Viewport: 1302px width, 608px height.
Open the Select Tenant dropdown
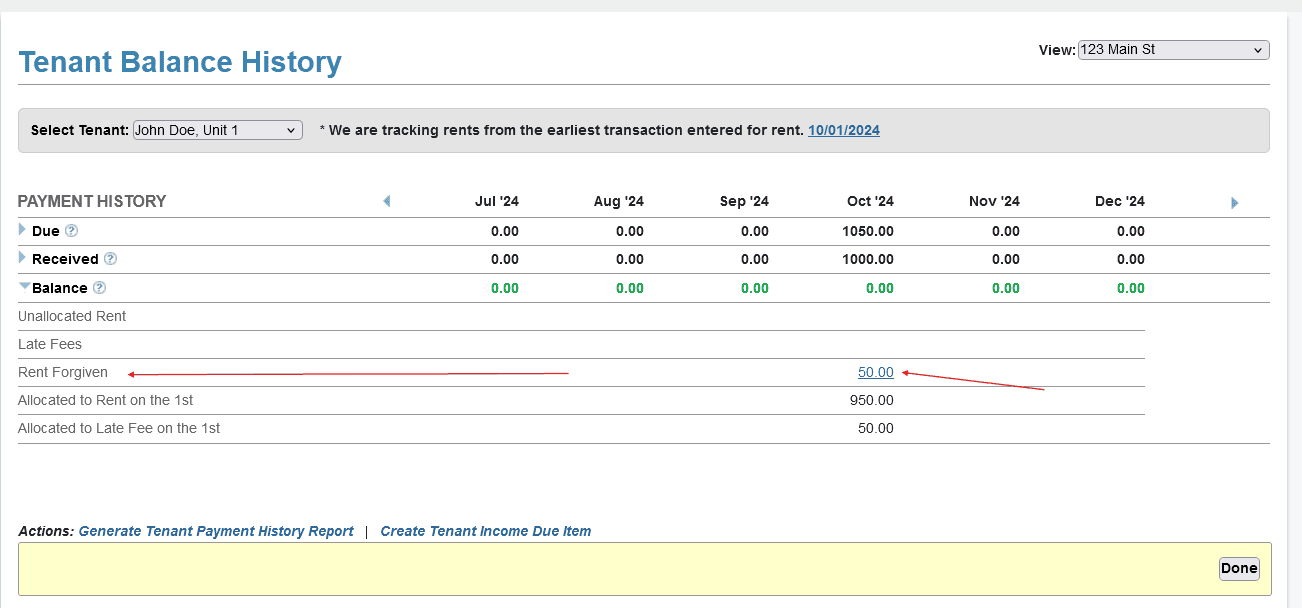217,130
